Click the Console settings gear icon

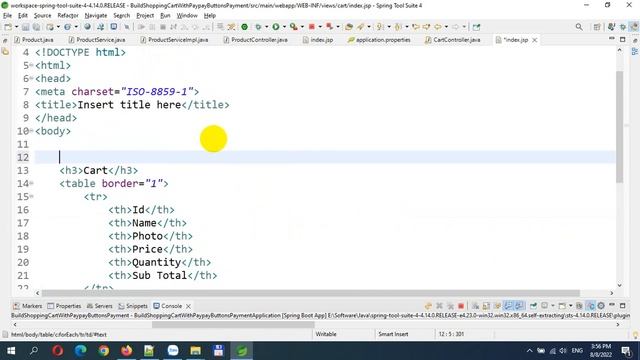coord(601,306)
